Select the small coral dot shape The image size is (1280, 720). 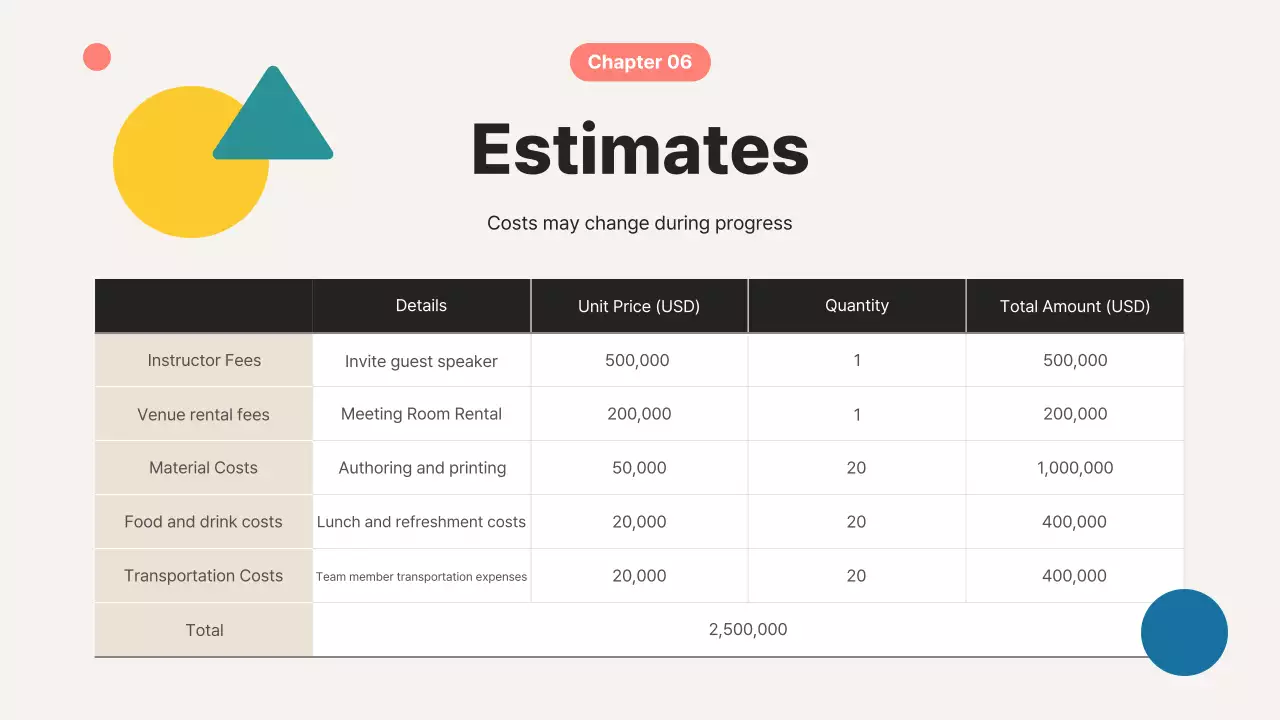tap(97, 57)
